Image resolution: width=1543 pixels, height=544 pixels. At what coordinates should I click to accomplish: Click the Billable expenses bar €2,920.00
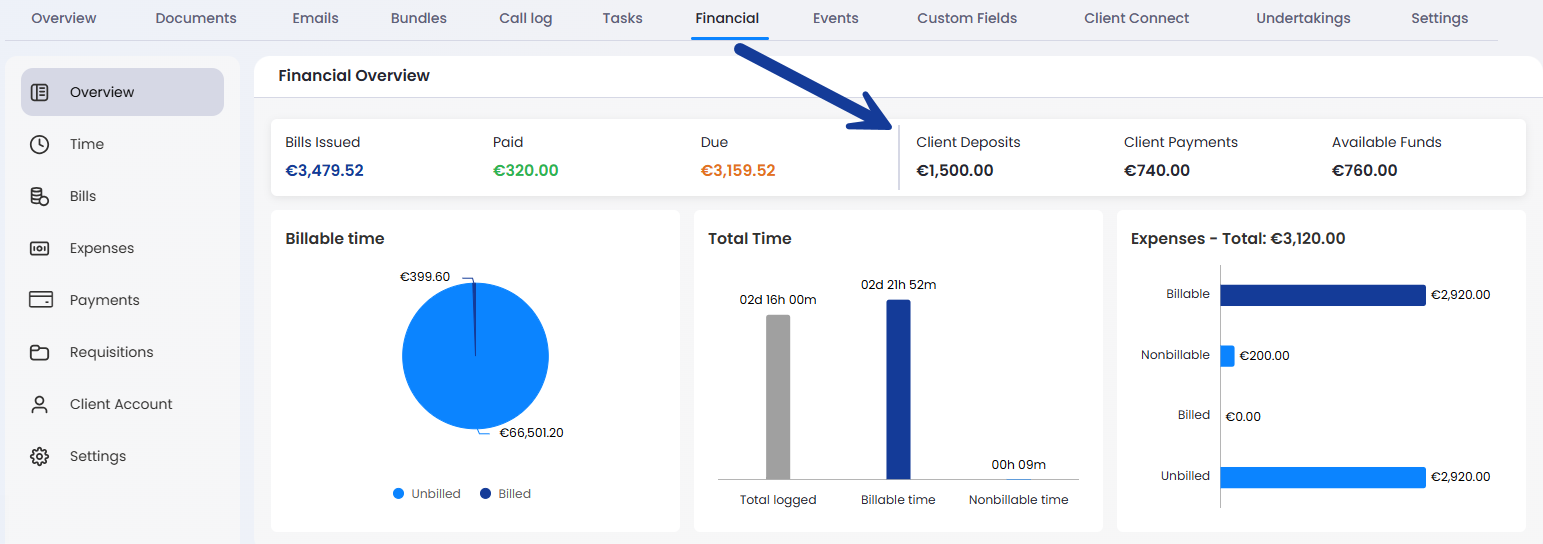click(1323, 295)
